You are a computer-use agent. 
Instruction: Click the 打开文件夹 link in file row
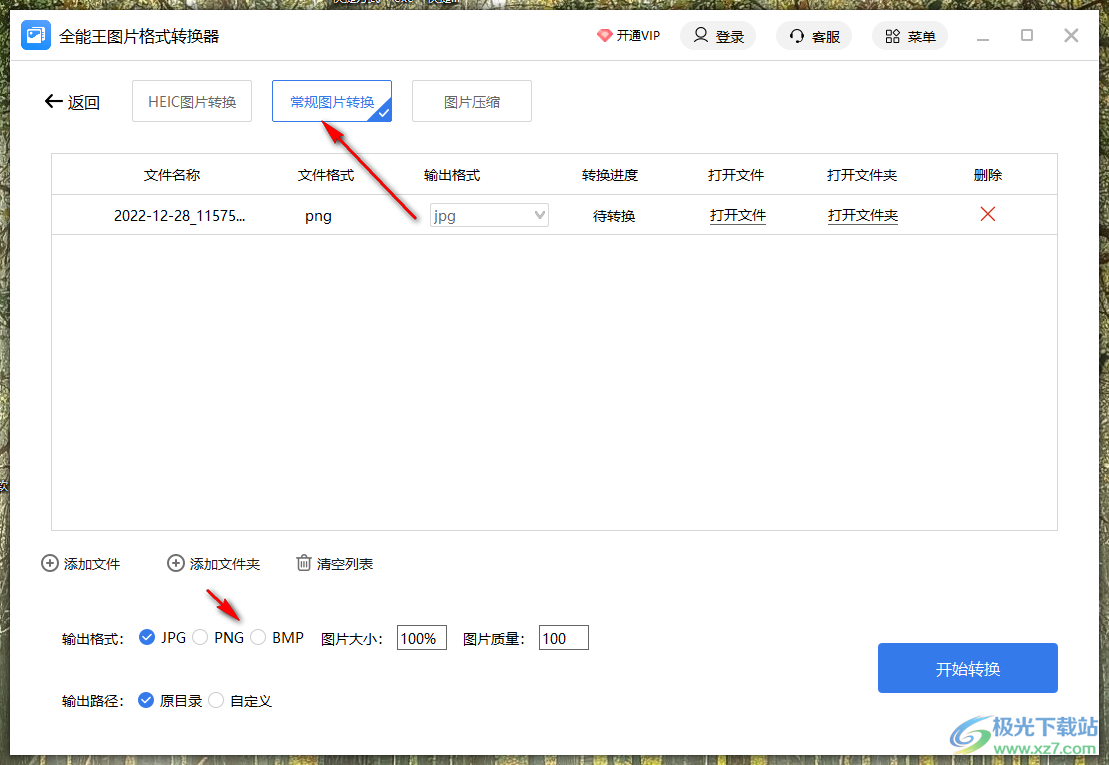(863, 215)
